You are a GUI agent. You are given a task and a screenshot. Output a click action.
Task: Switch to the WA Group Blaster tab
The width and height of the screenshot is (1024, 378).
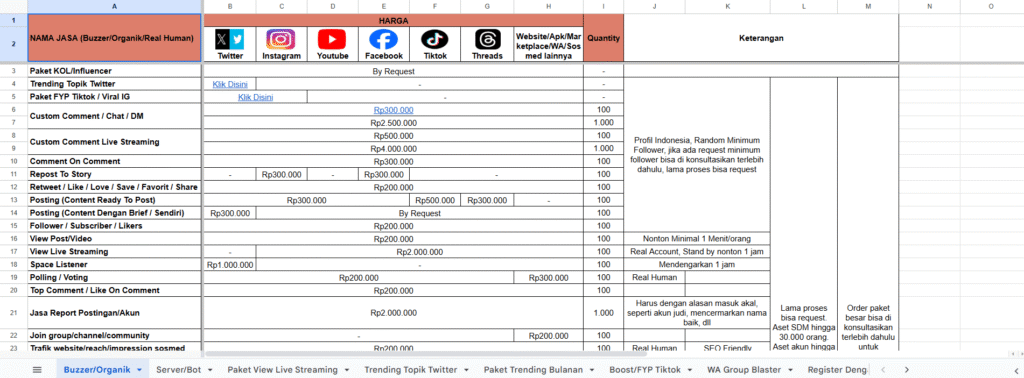coord(746,370)
